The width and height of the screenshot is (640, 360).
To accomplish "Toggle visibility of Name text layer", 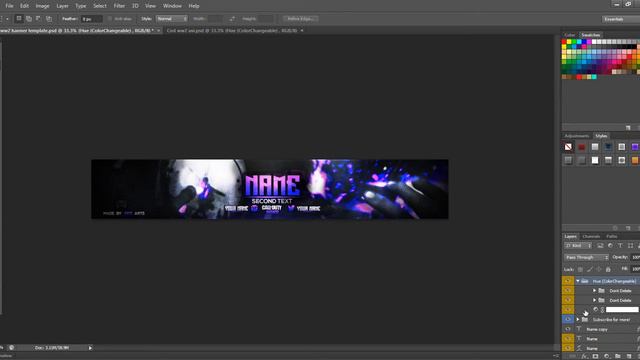I will (568, 338).
